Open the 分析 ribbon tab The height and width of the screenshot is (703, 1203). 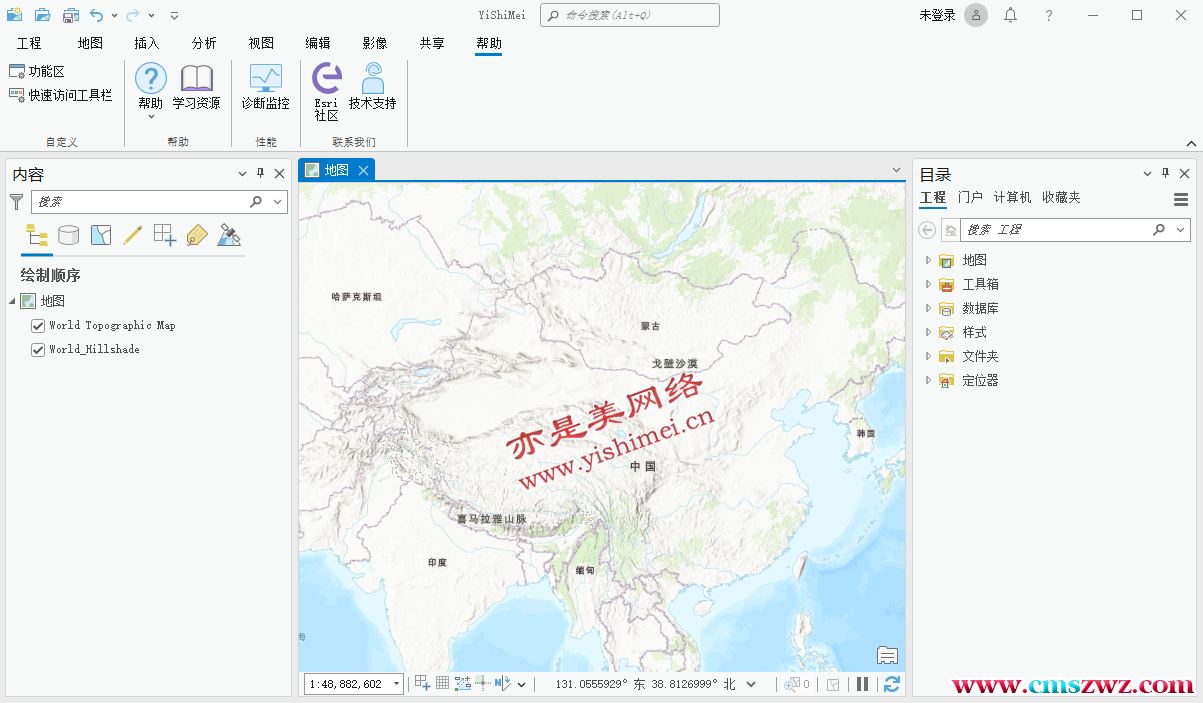(x=204, y=43)
